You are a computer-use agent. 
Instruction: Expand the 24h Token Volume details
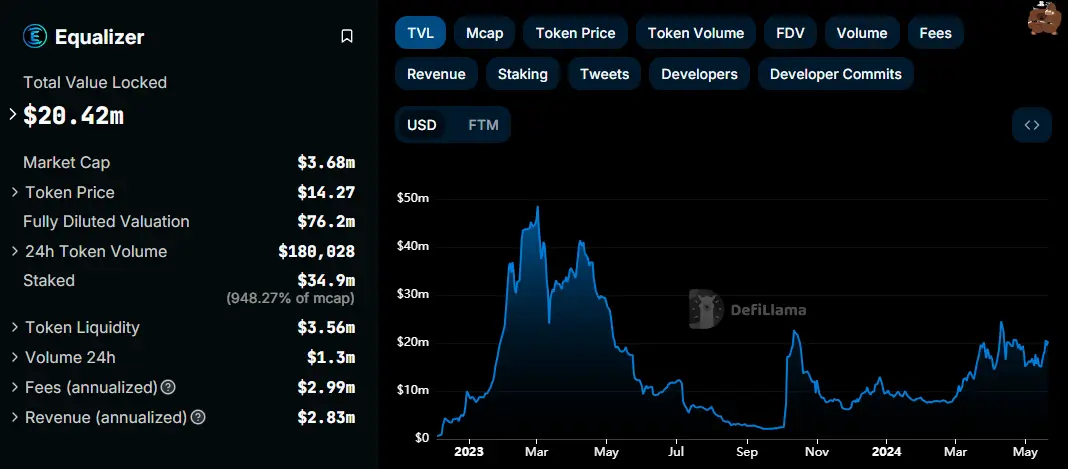click(15, 251)
